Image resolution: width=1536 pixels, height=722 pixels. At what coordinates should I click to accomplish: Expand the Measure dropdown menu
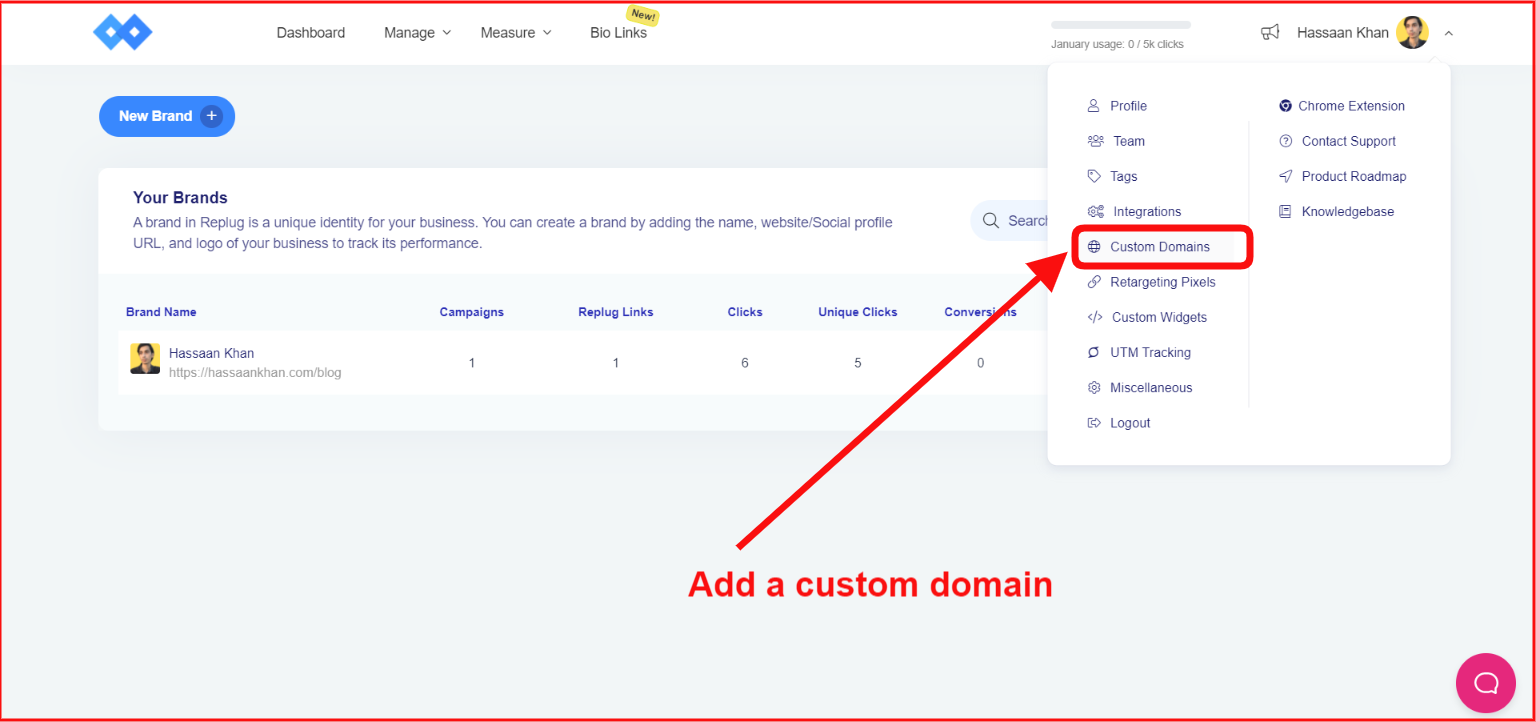click(x=516, y=33)
